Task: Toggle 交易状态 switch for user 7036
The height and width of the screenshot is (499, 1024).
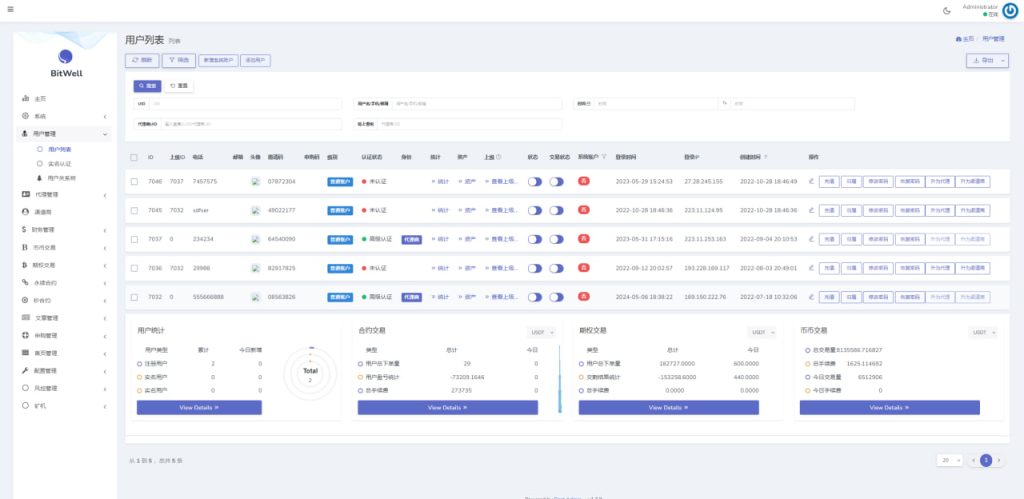Action: 556,268
